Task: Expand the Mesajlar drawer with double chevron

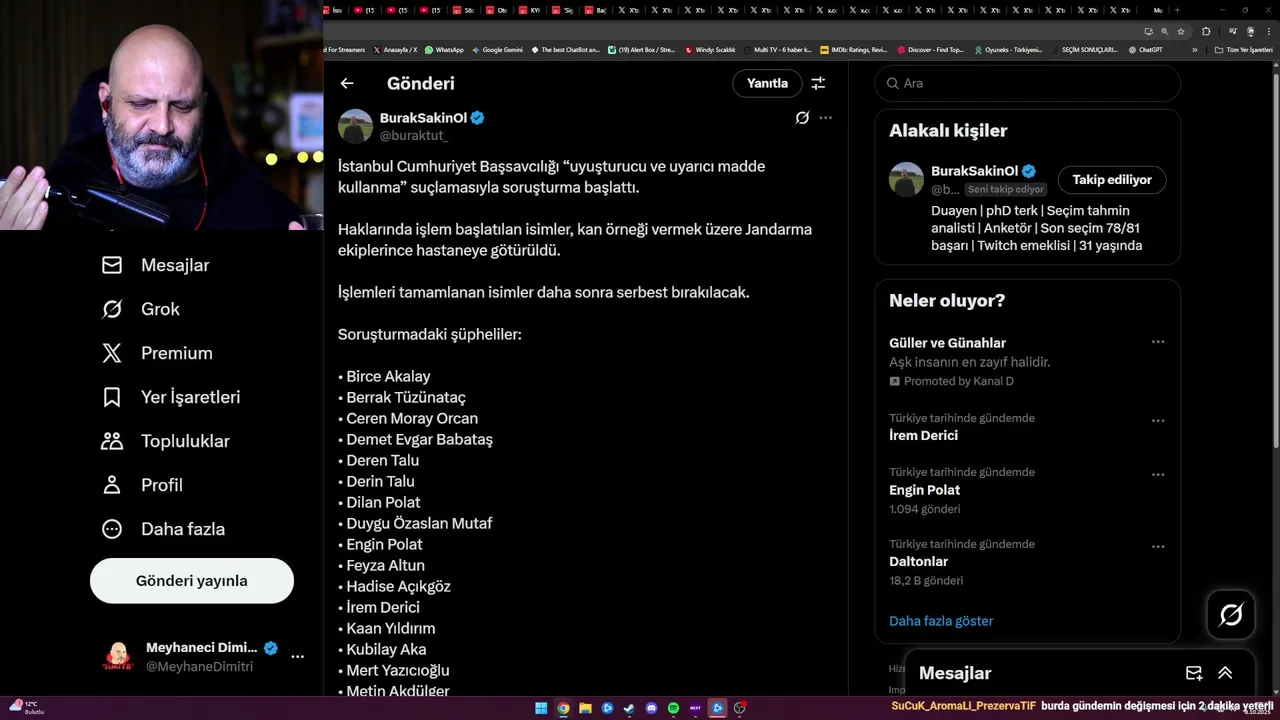Action: point(1225,673)
